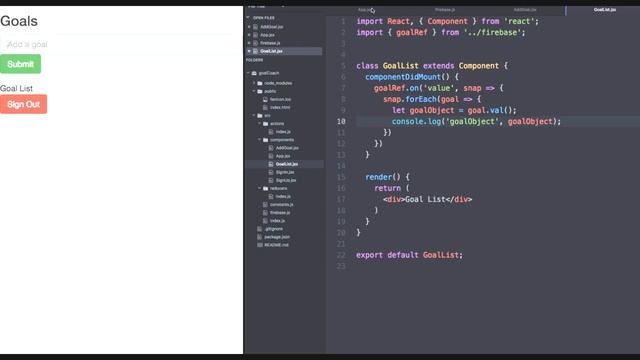Click the 'FOLDERS' sidebar header
The image size is (640, 360).
pyautogui.click(x=254, y=60)
